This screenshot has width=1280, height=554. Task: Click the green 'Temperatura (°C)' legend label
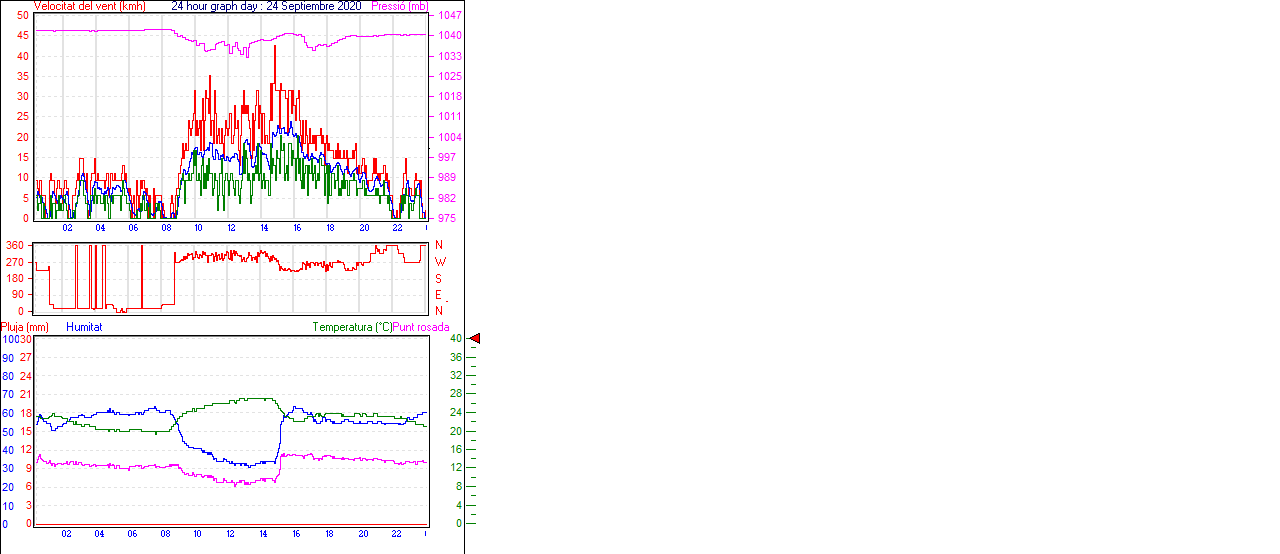351,327
